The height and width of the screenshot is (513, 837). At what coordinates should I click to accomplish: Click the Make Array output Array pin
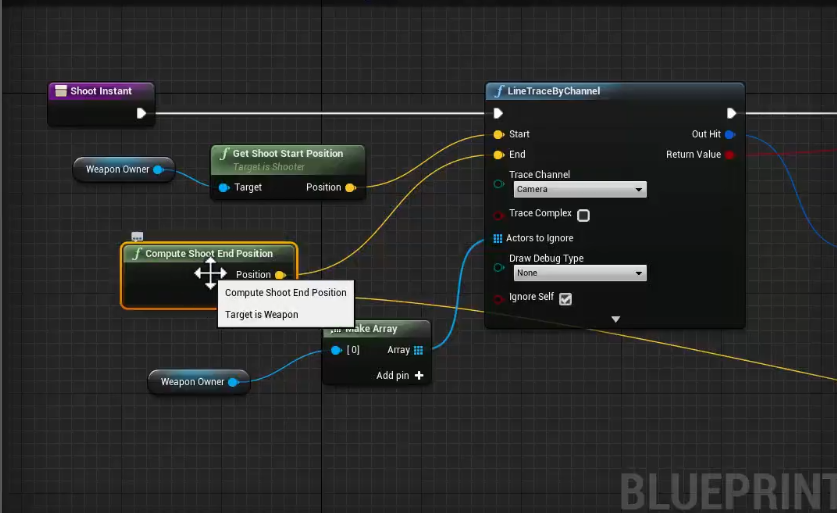coord(418,350)
